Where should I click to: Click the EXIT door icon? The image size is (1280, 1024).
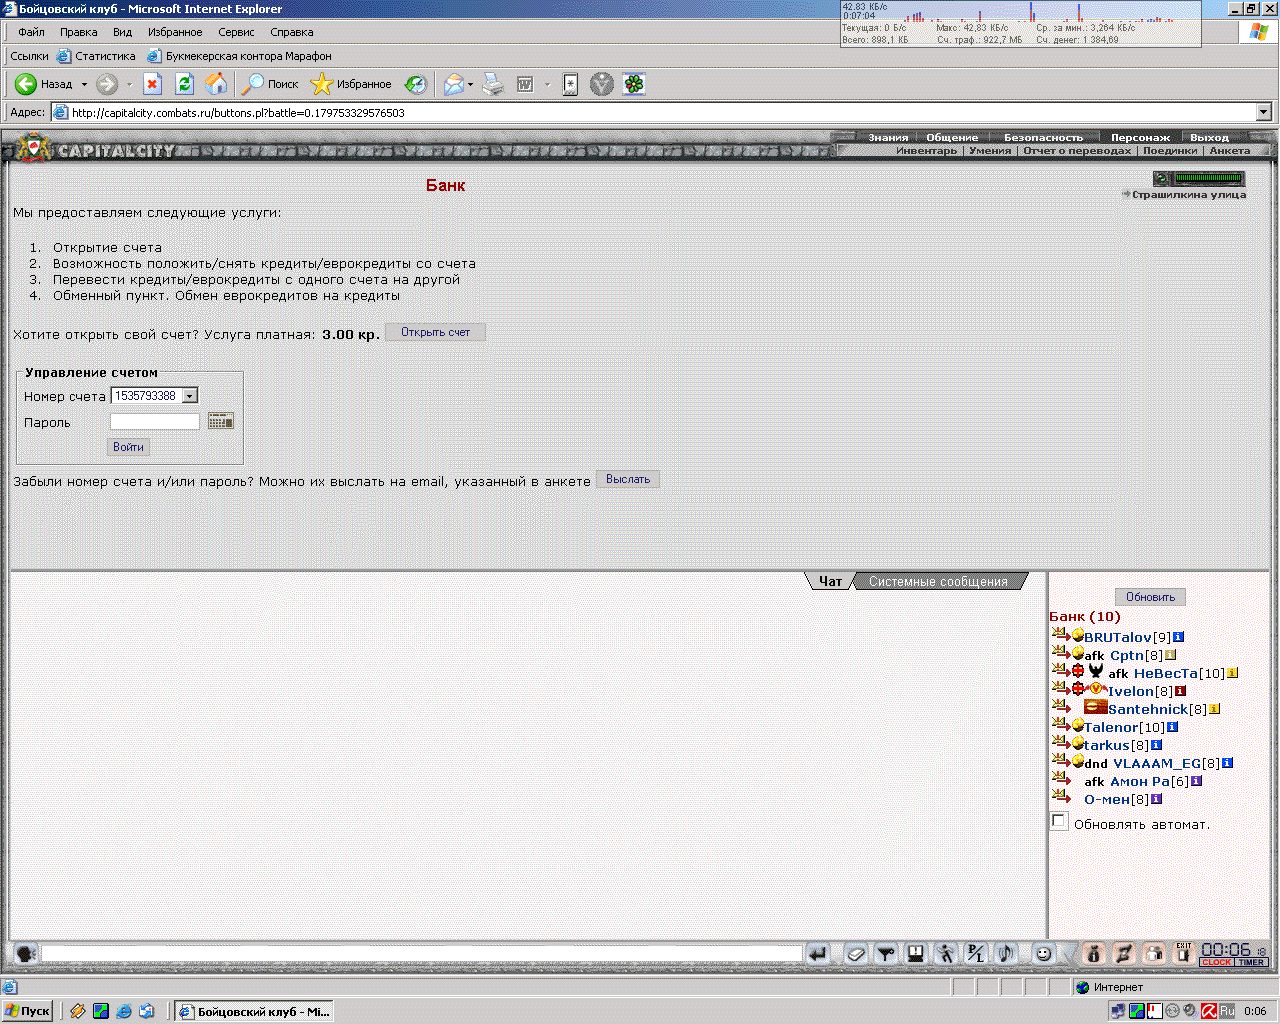pyautogui.click(x=1183, y=953)
